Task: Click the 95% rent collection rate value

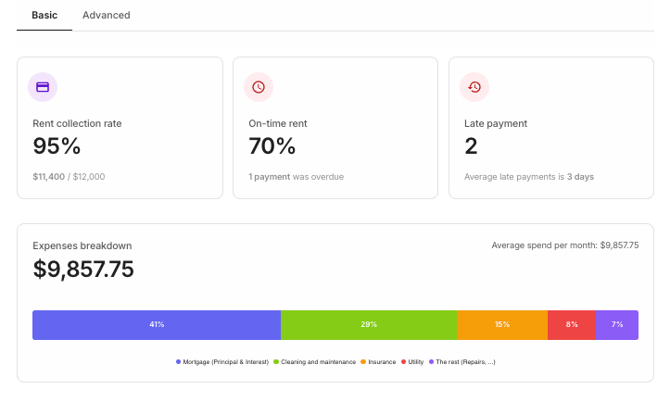Action: (x=57, y=146)
